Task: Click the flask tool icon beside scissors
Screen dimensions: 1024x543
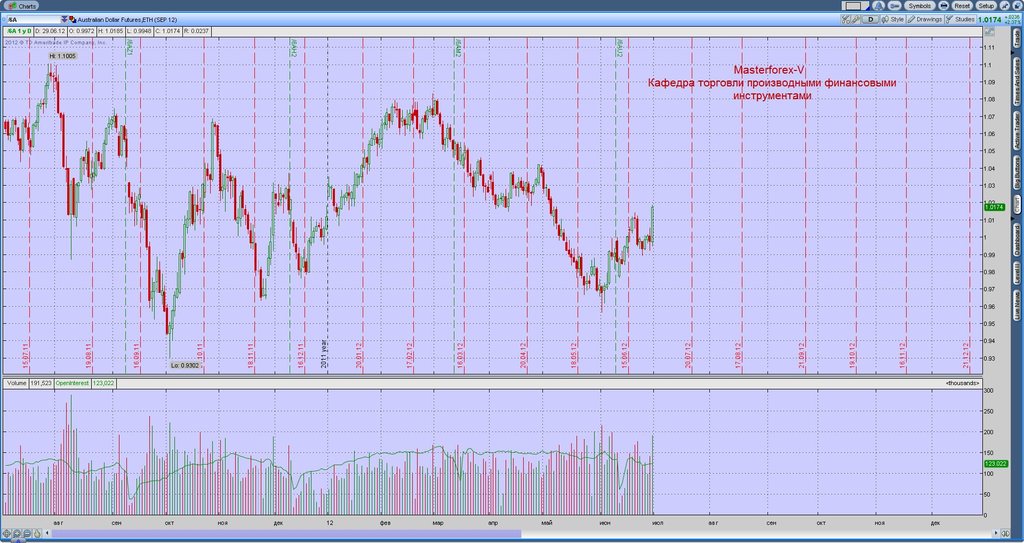Action: 856,20
